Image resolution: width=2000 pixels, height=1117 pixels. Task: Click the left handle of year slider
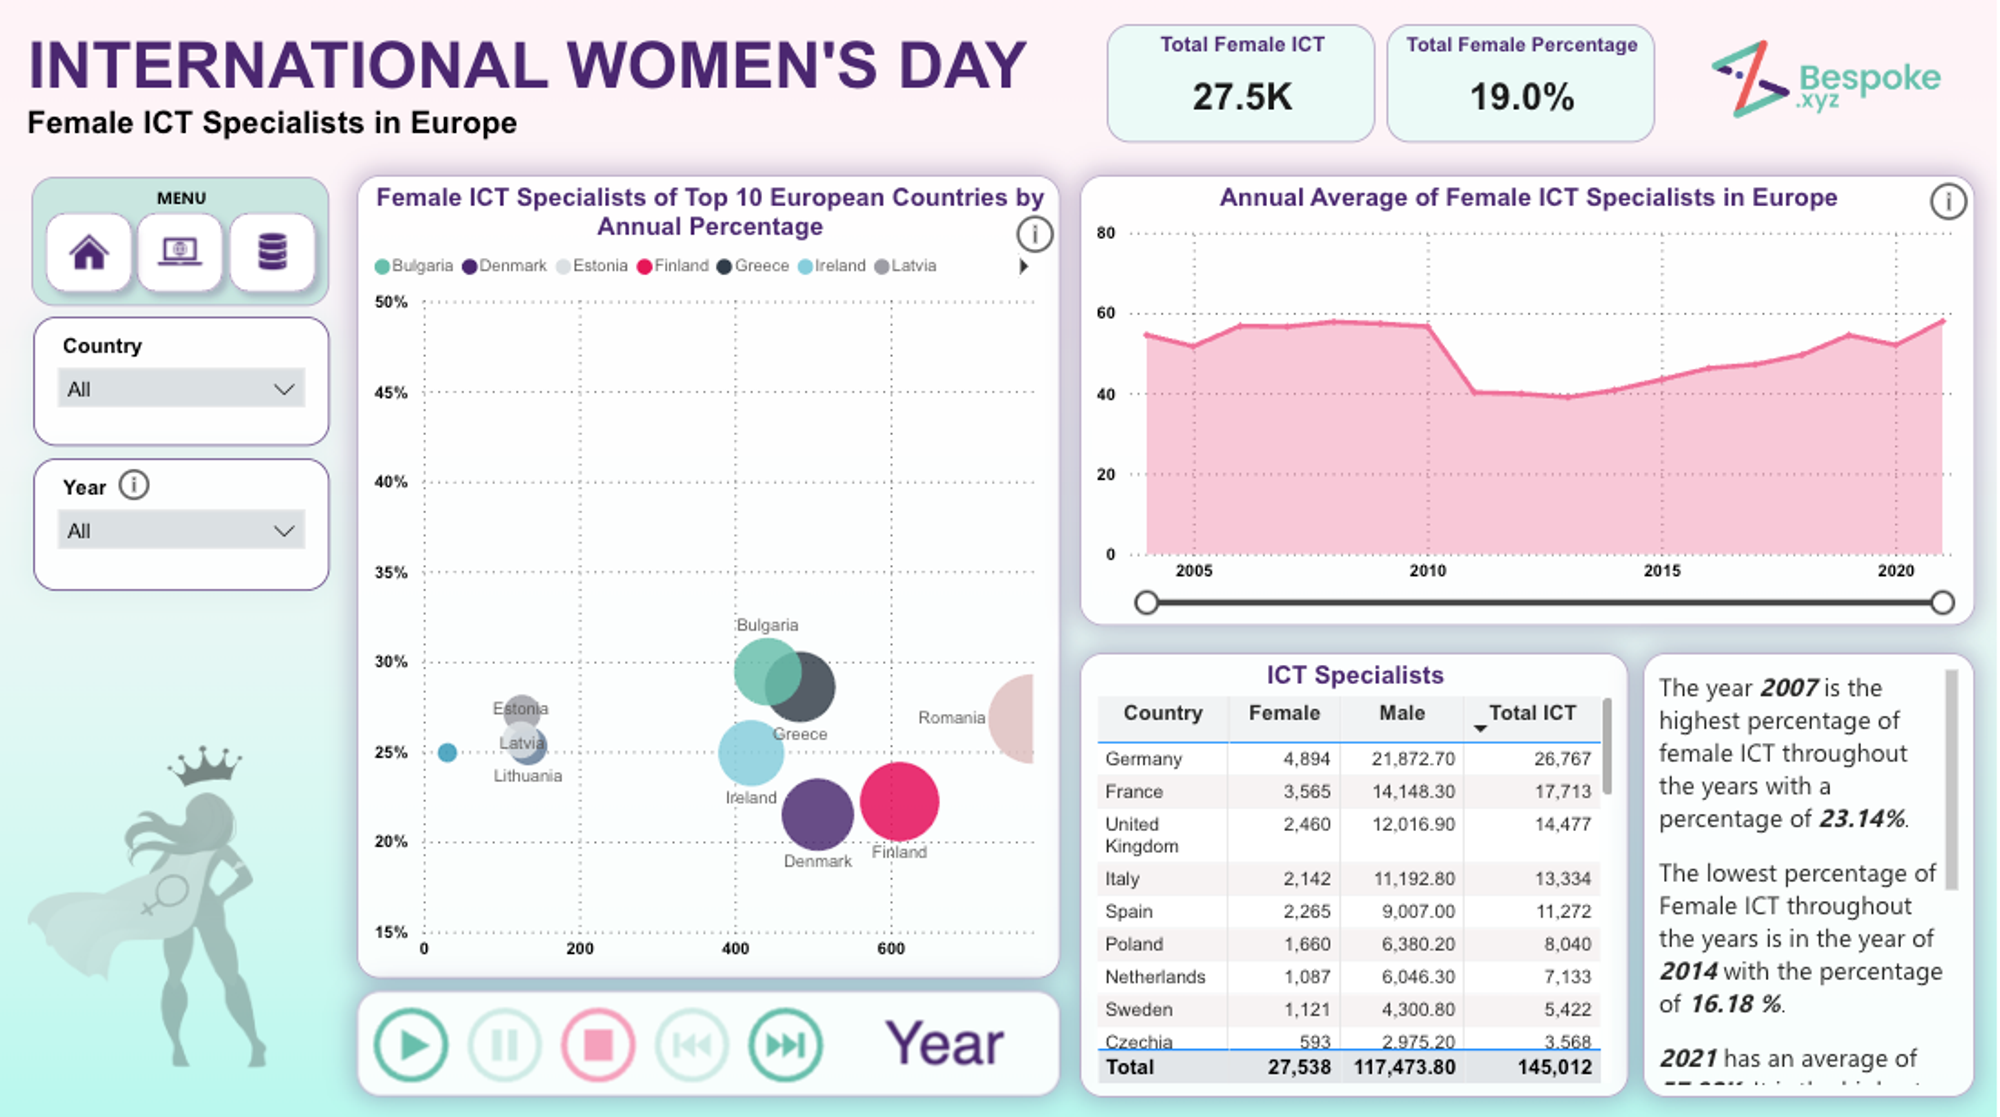click(1147, 603)
